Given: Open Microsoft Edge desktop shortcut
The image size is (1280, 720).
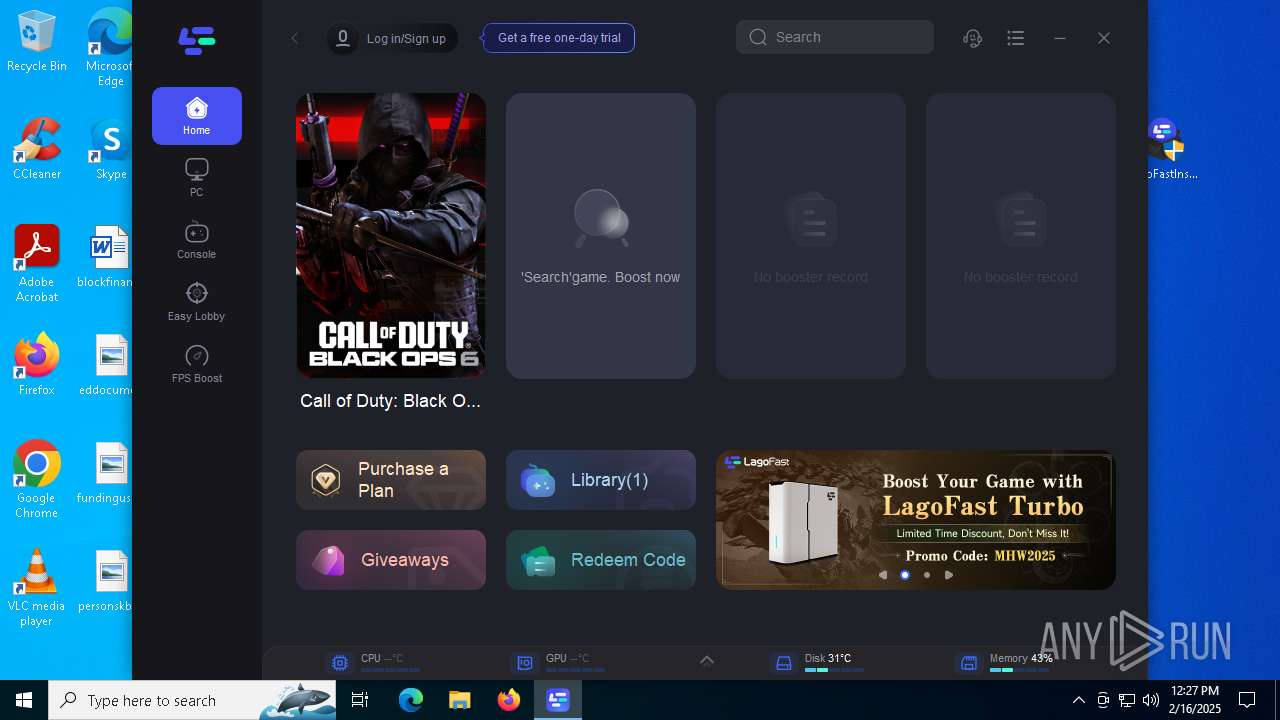Looking at the screenshot, I should 110,48.
